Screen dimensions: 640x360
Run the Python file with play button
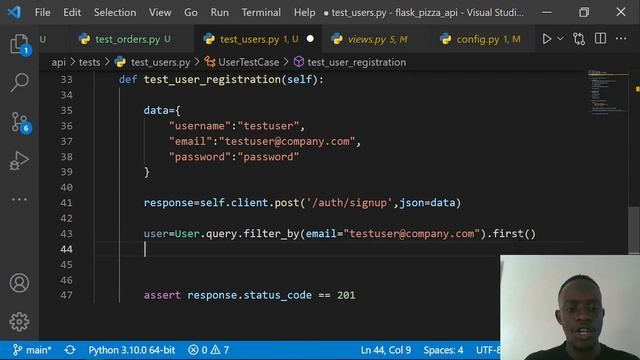[546, 39]
